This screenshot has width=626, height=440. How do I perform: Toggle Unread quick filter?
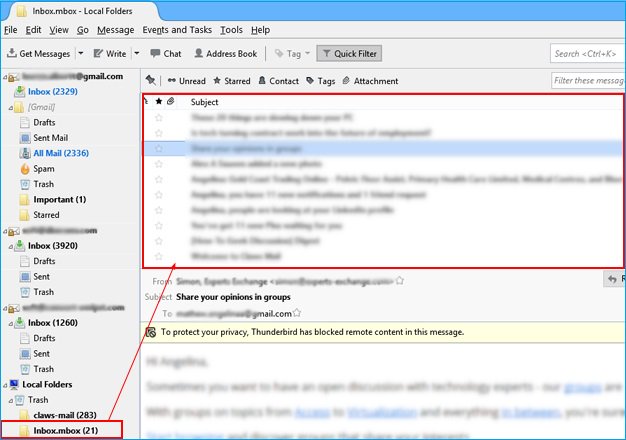pos(186,81)
